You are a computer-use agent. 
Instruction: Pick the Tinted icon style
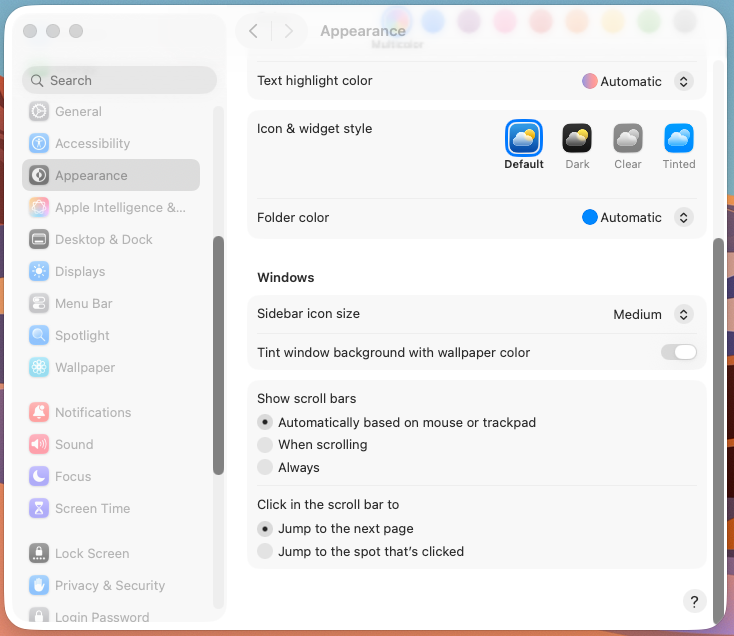[x=679, y=139]
